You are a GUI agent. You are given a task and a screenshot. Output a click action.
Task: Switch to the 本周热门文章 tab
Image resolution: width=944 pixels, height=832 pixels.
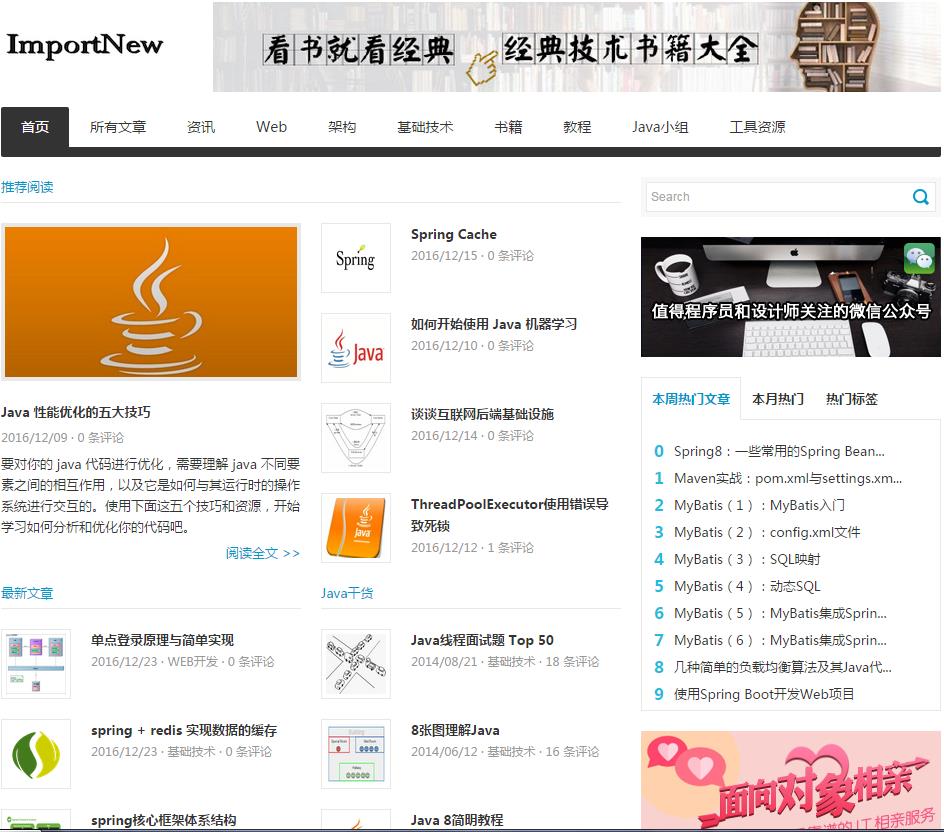pos(691,399)
